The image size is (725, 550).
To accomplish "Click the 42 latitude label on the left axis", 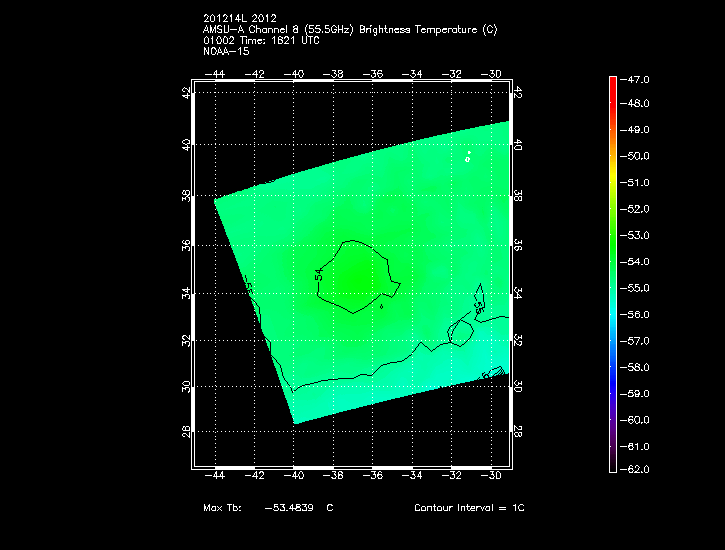I will click(x=186, y=93).
